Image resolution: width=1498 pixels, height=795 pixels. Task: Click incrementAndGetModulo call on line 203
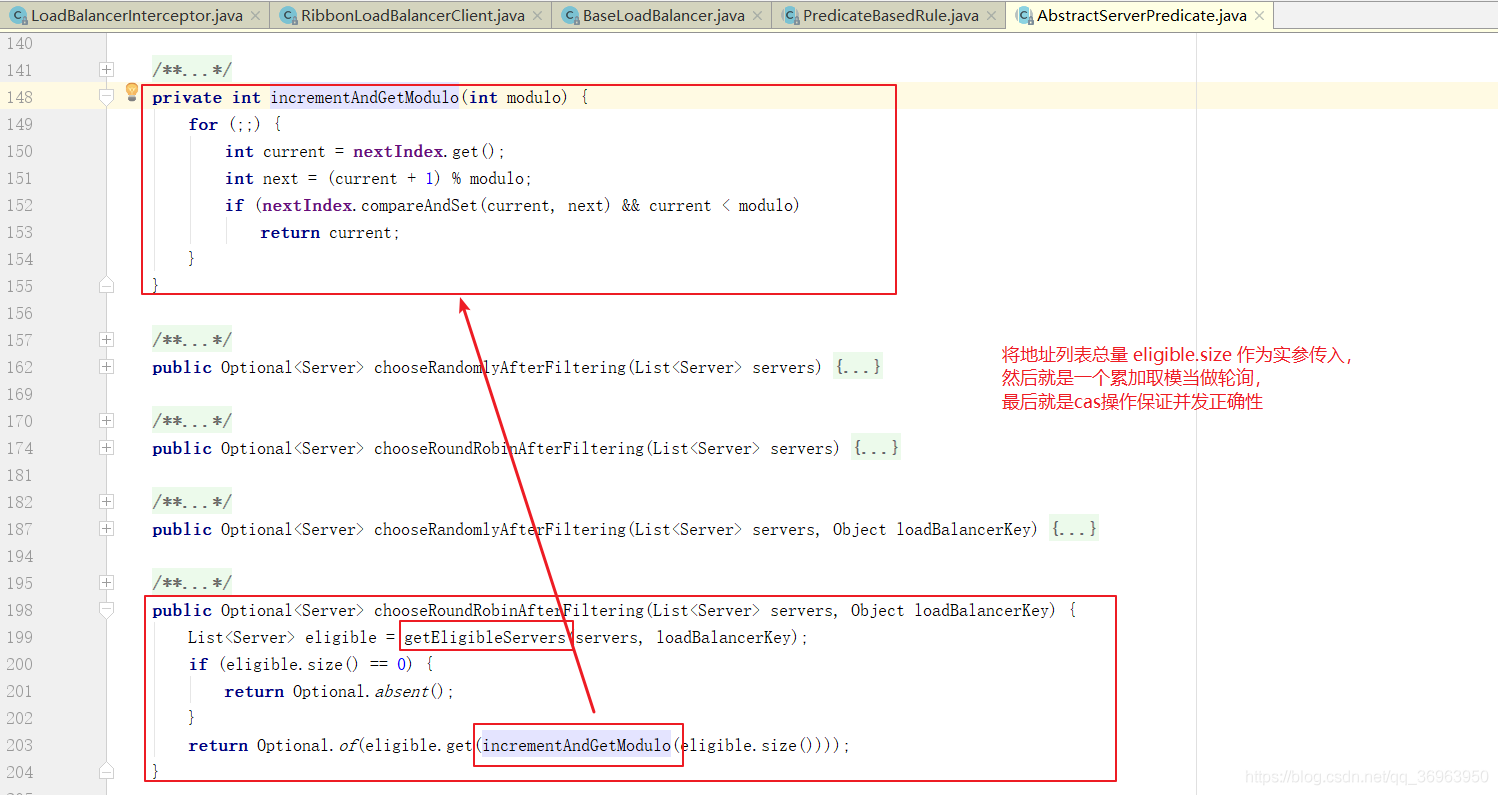point(577,745)
